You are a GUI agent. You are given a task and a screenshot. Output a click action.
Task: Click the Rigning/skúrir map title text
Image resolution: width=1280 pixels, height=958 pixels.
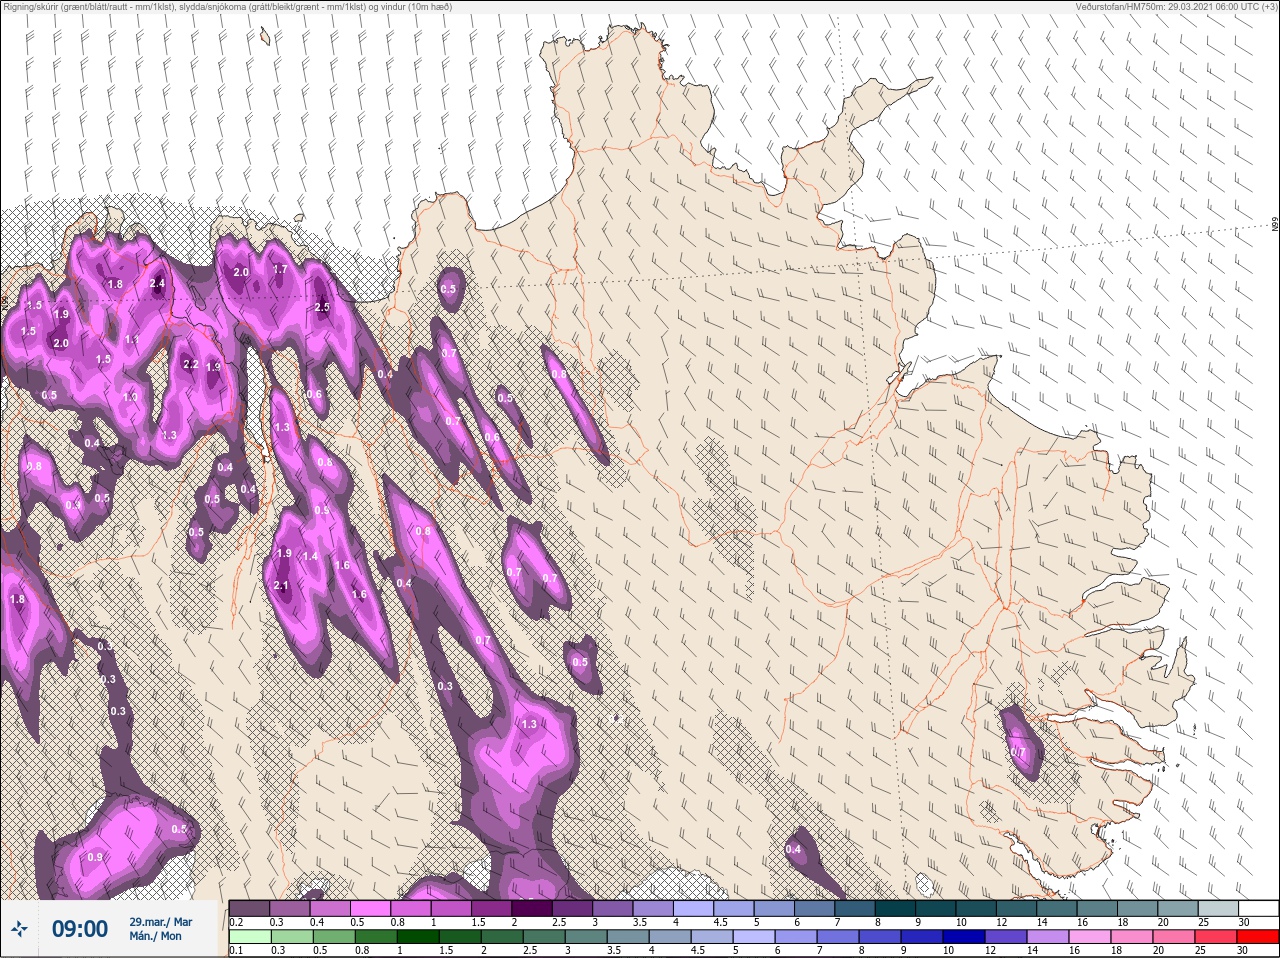[227, 7]
